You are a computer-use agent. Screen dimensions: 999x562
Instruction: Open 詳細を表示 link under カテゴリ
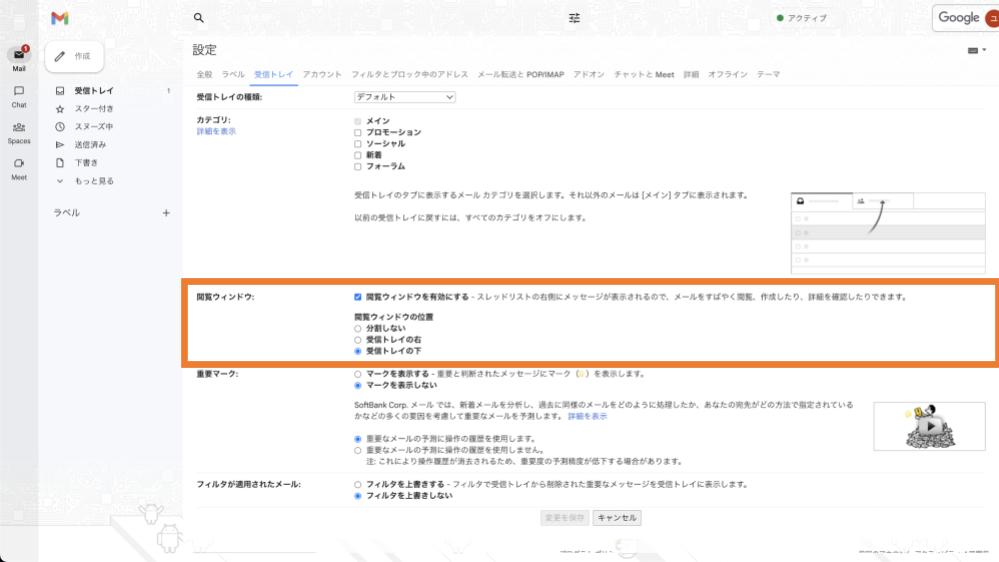[x=216, y=131]
